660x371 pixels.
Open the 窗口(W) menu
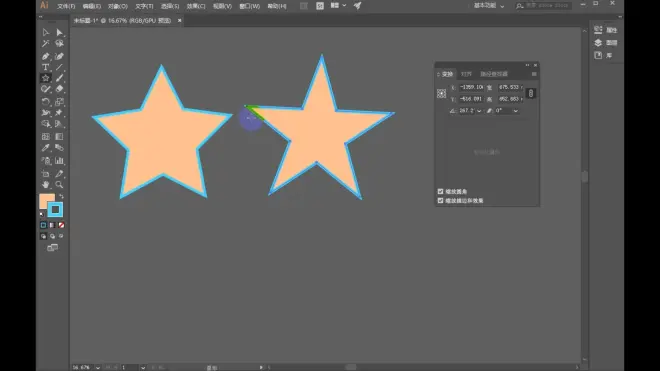[x=250, y=6]
